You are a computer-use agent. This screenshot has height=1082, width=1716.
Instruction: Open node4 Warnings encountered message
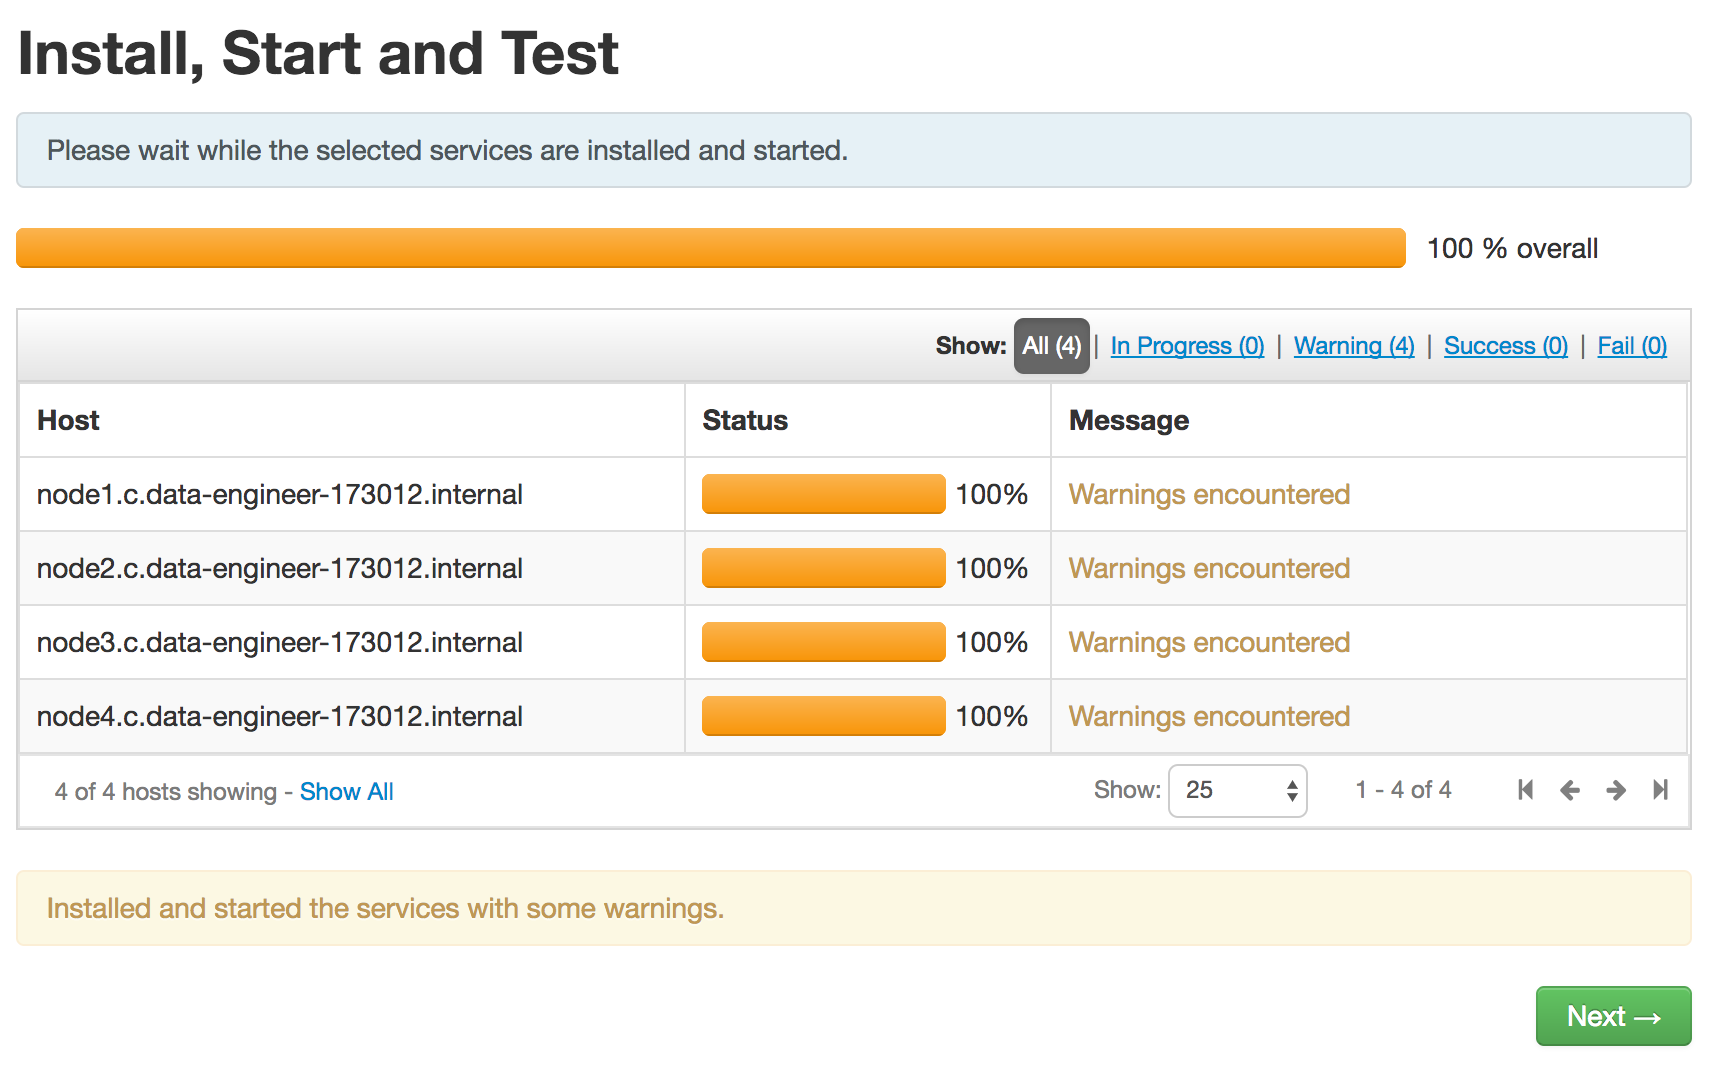click(x=1209, y=716)
